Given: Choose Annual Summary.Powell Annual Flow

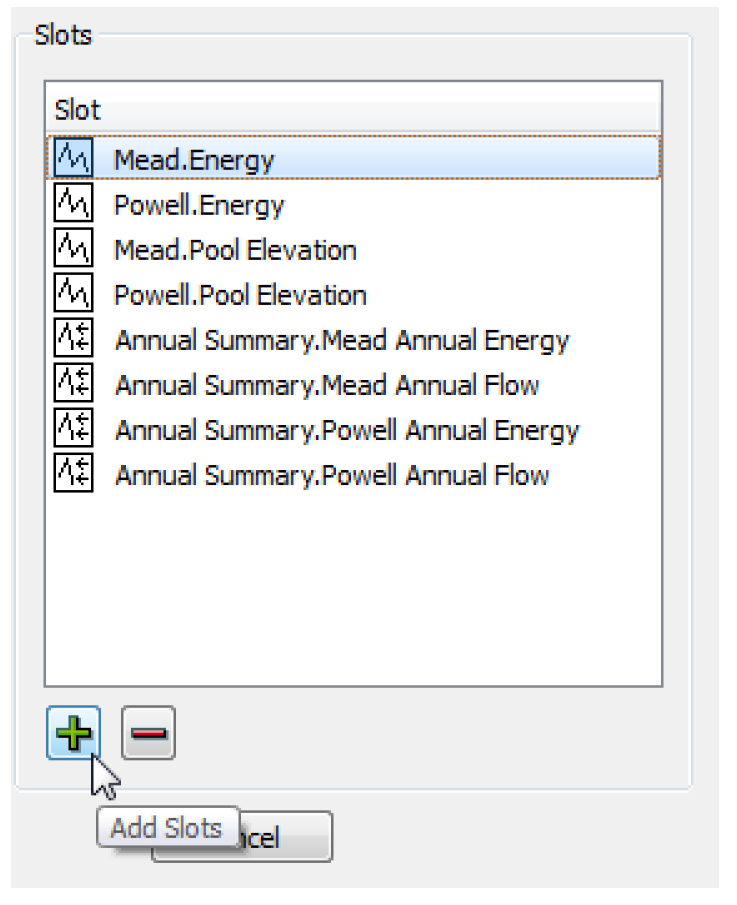Looking at the screenshot, I should [x=332, y=476].
